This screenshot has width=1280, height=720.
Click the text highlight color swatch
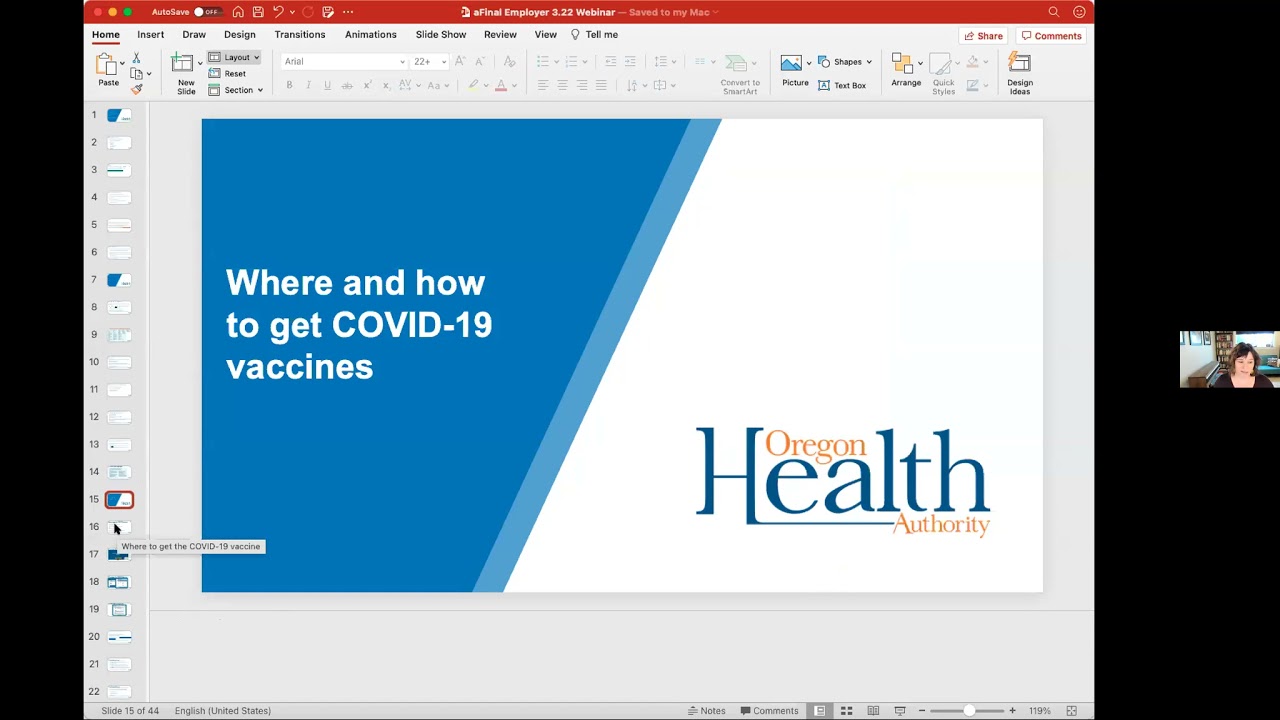click(x=473, y=85)
